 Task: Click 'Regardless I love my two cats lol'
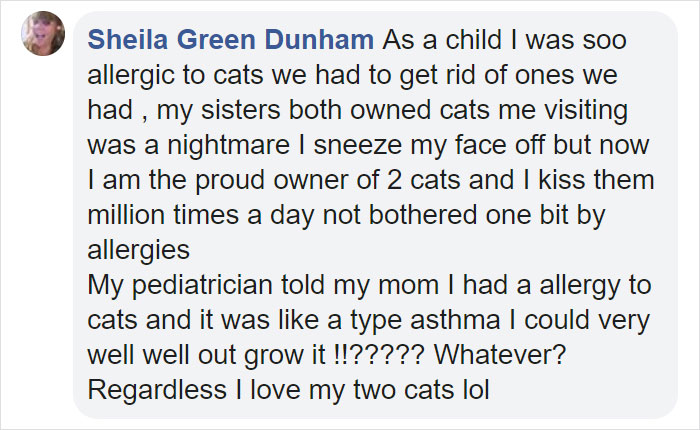(x=288, y=389)
